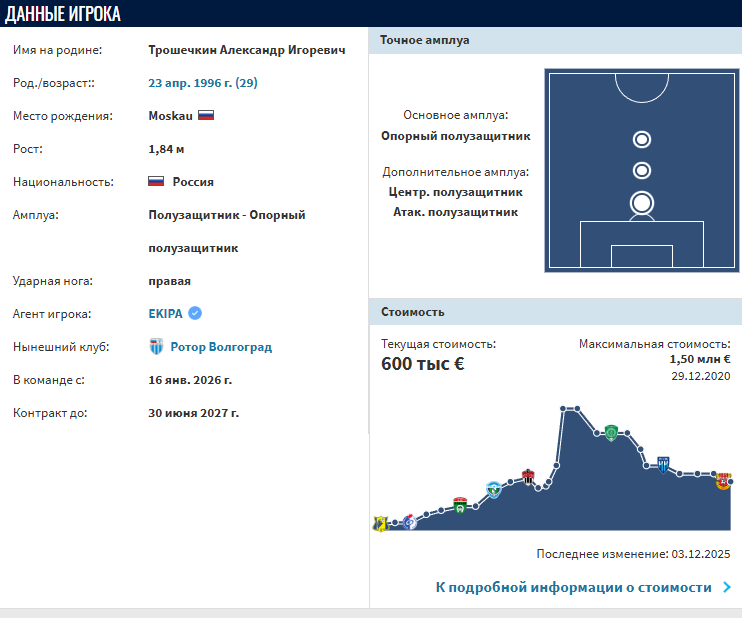Click the topmost position marker on pitch
The width and height of the screenshot is (742, 618).
tap(642, 139)
